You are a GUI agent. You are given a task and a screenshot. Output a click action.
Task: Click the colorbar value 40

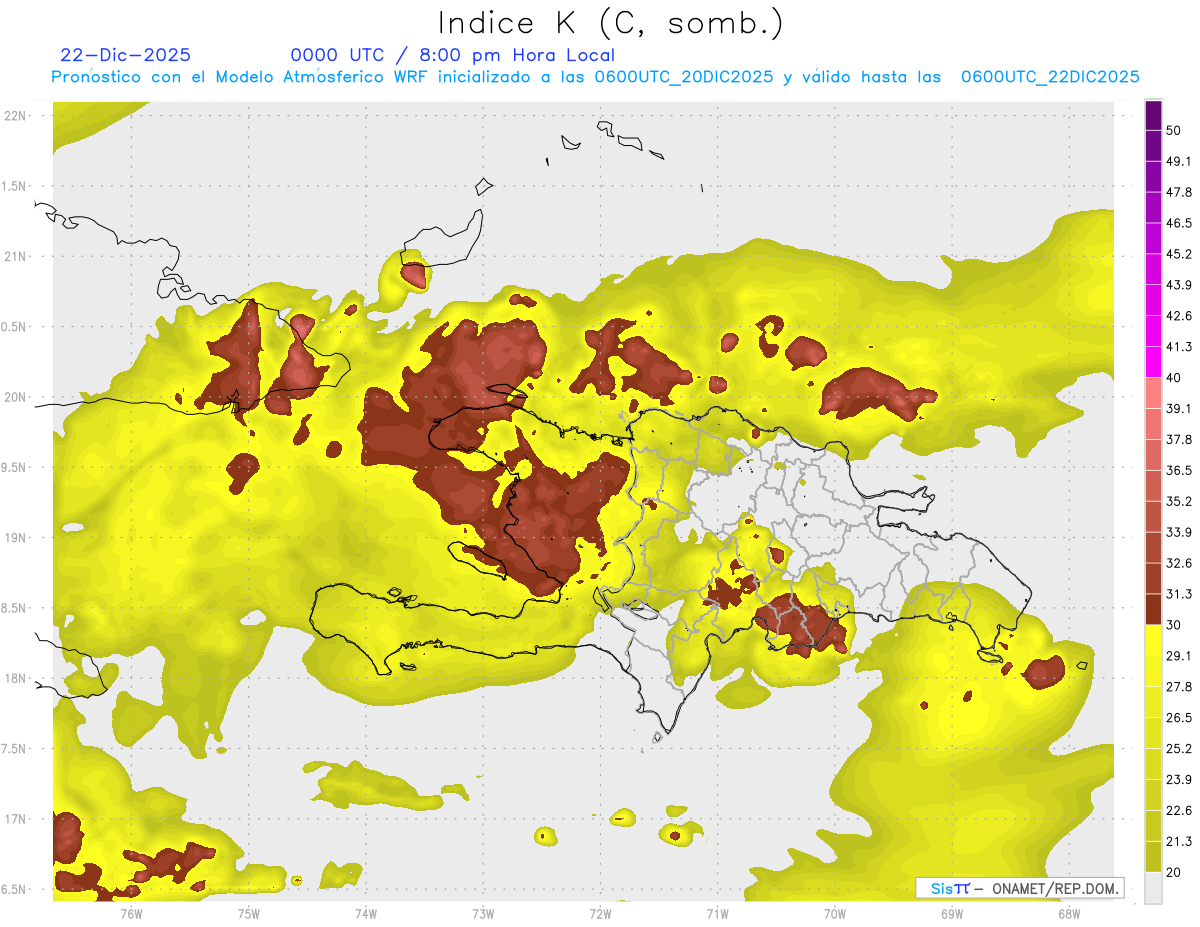point(1175,378)
